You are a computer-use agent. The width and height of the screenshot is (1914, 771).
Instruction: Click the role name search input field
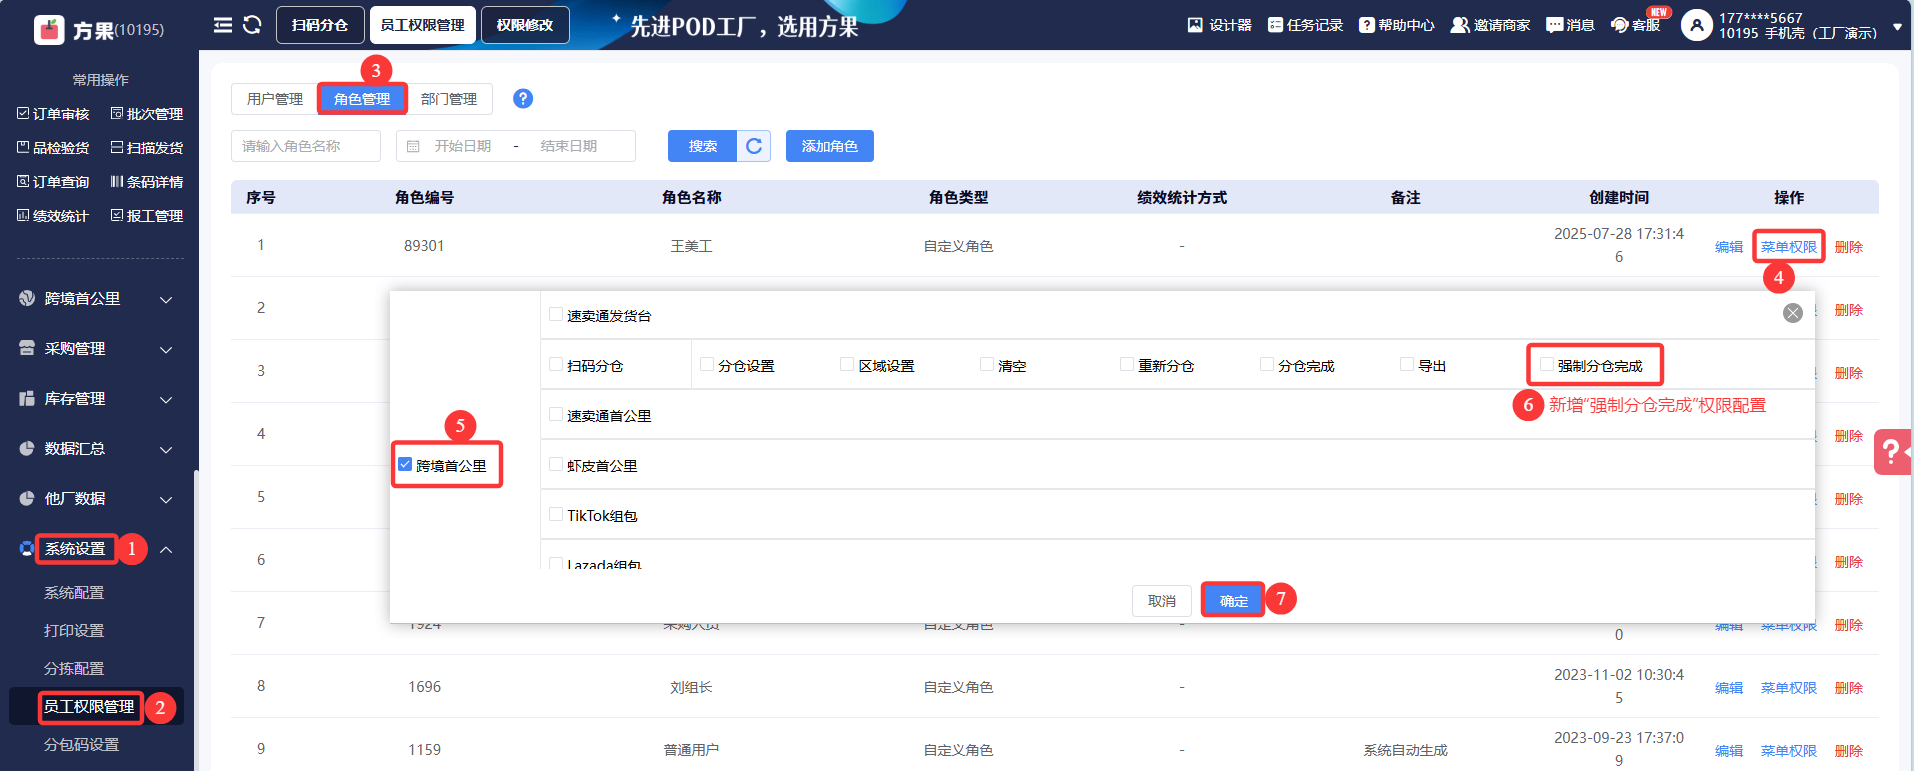tap(306, 146)
